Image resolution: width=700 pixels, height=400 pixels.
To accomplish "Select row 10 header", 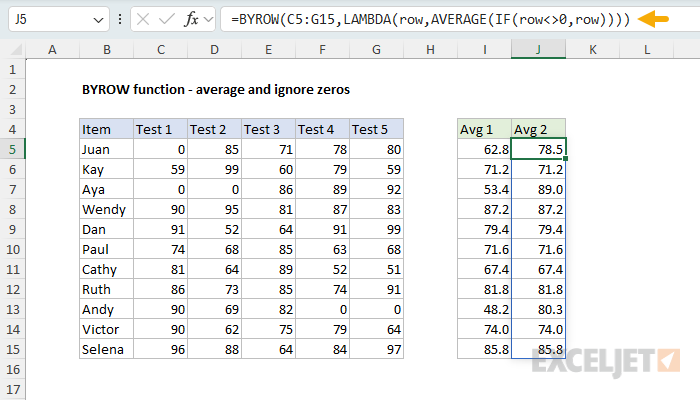I will point(12,250).
